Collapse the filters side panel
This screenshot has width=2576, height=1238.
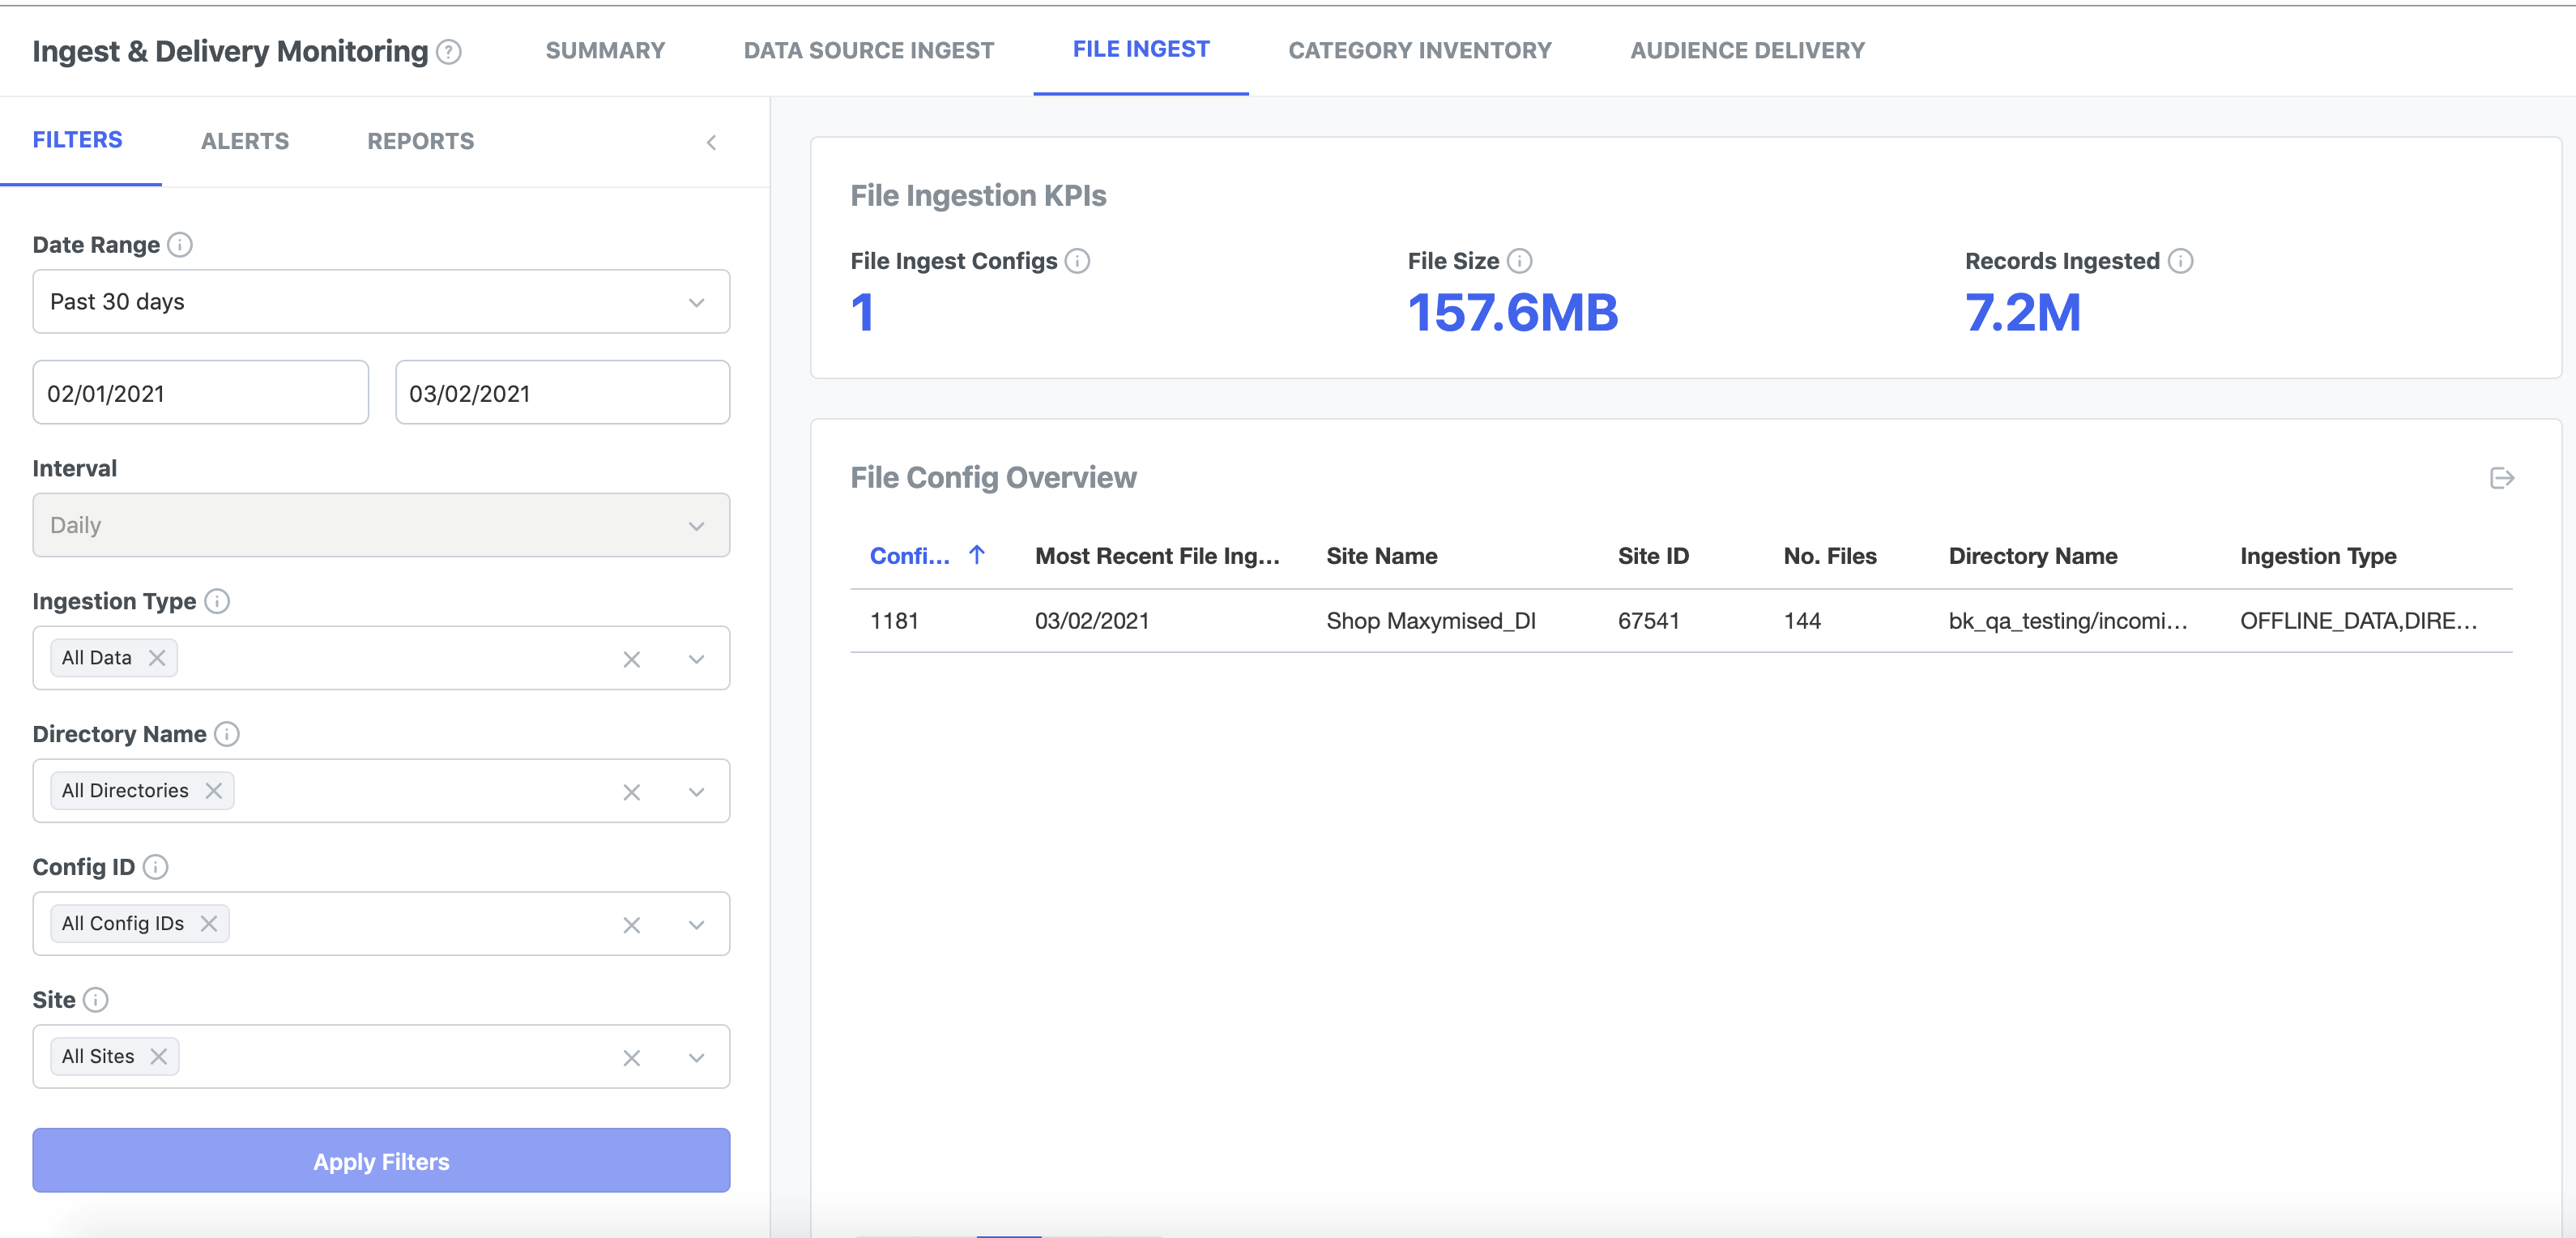tap(711, 143)
